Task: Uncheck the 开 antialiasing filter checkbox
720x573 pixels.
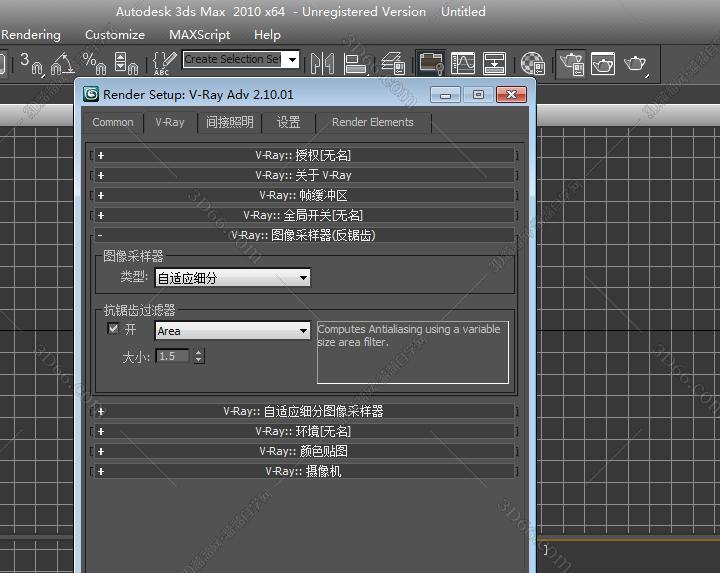Action: click(x=113, y=329)
